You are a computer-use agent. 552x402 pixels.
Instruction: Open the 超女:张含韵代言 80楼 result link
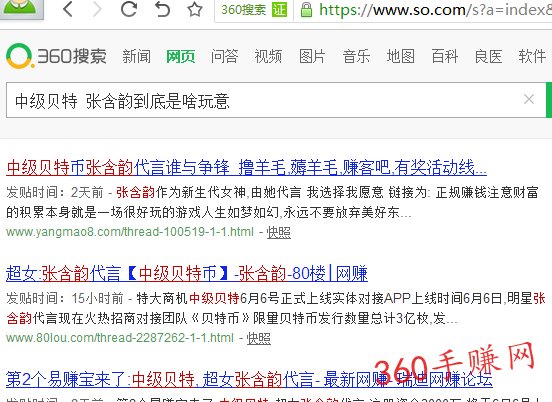pos(187,274)
